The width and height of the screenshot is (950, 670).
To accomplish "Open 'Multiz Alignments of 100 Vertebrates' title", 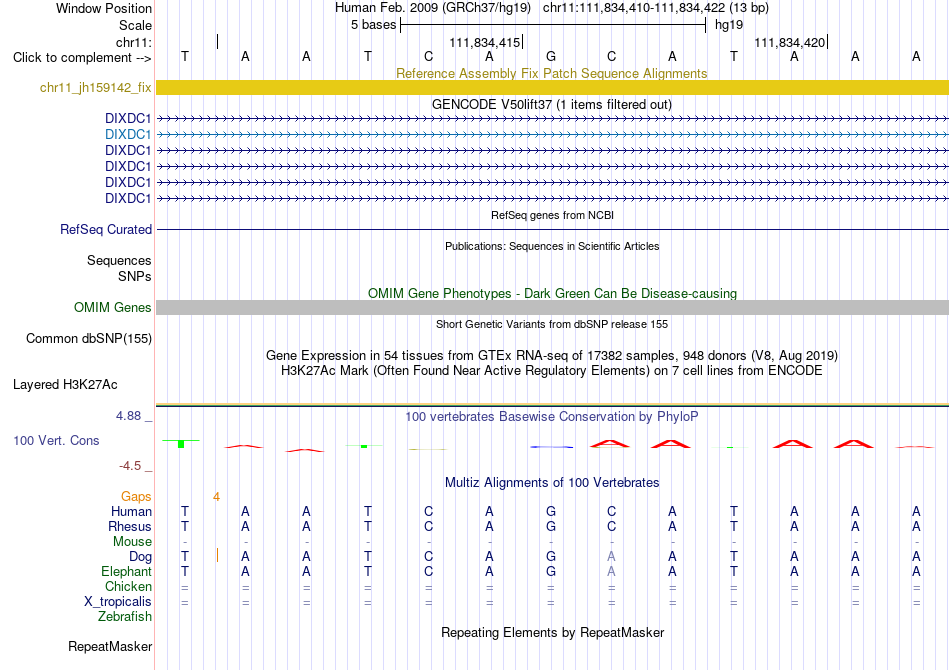I will coord(552,483).
